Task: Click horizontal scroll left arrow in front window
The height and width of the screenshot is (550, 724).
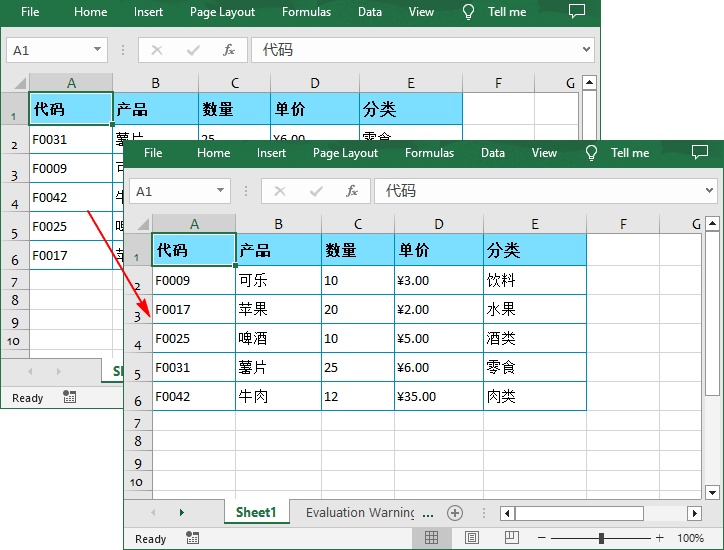Action: click(x=507, y=513)
